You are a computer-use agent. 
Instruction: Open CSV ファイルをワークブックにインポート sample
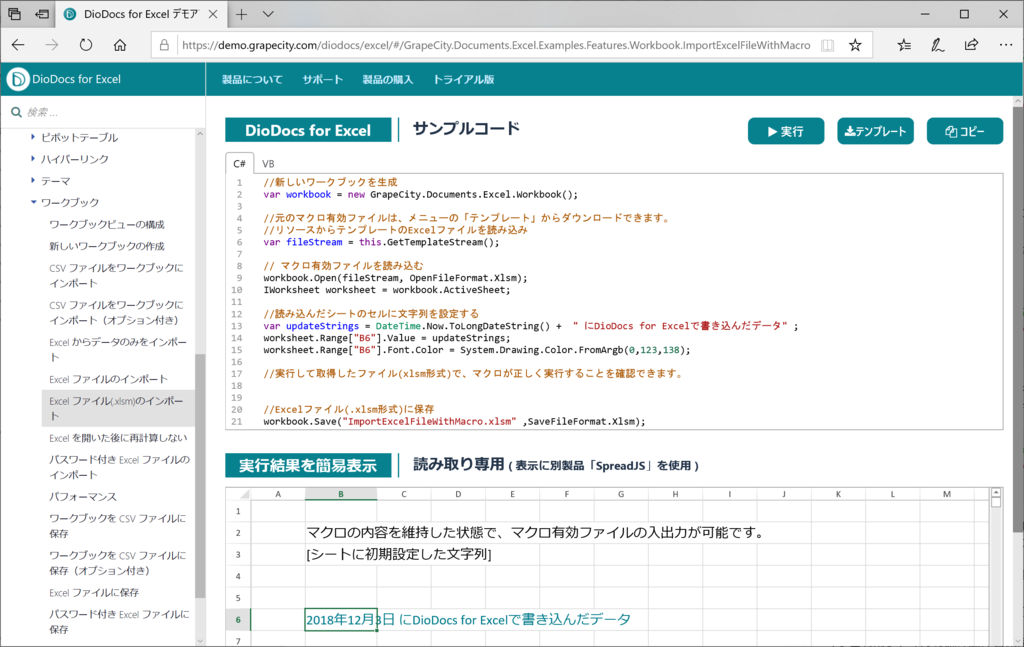click(116, 276)
